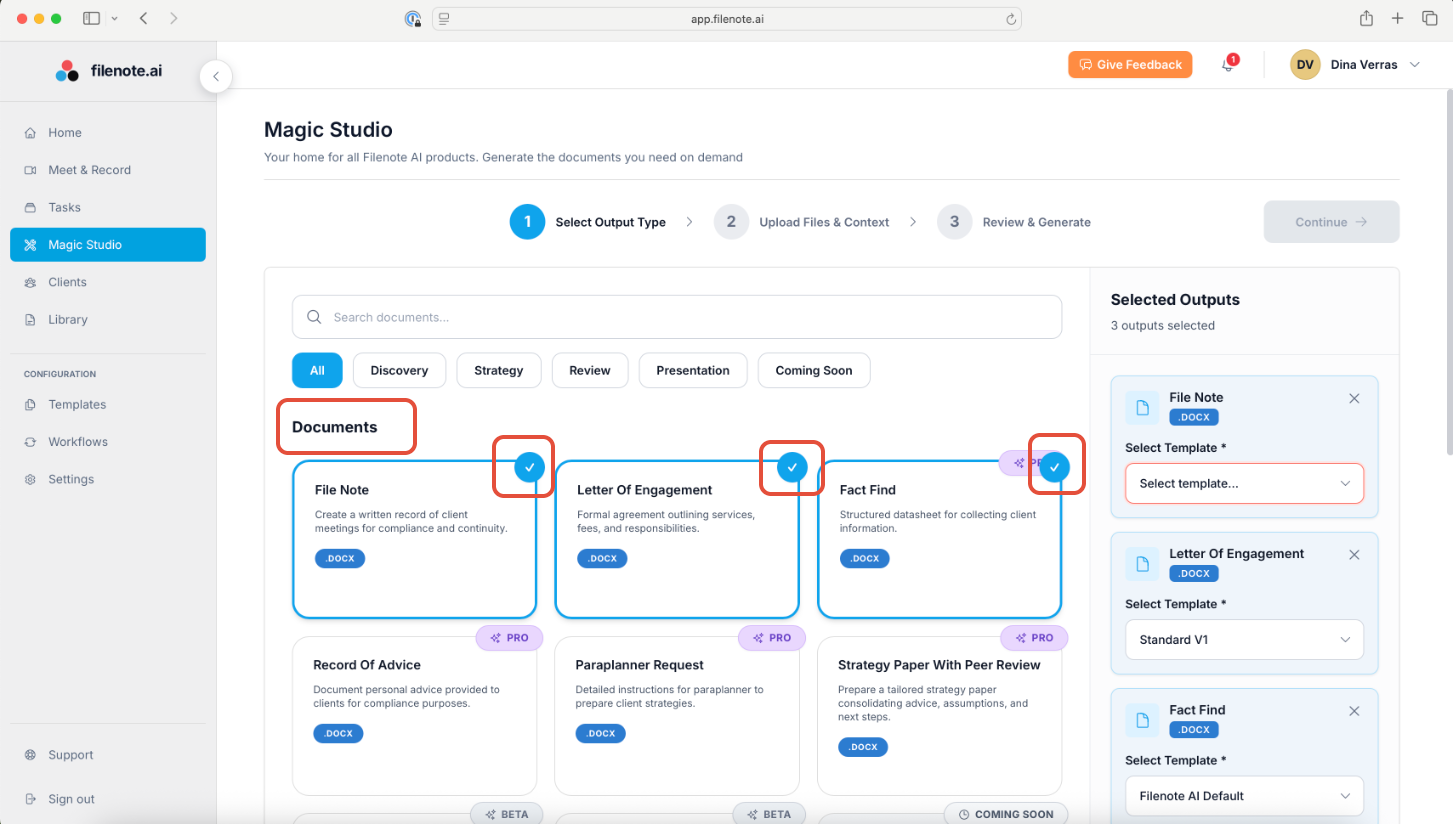Screen dimensions: 1453x824
Task: Filter documents by the Discovery tab
Action: [x=399, y=370]
